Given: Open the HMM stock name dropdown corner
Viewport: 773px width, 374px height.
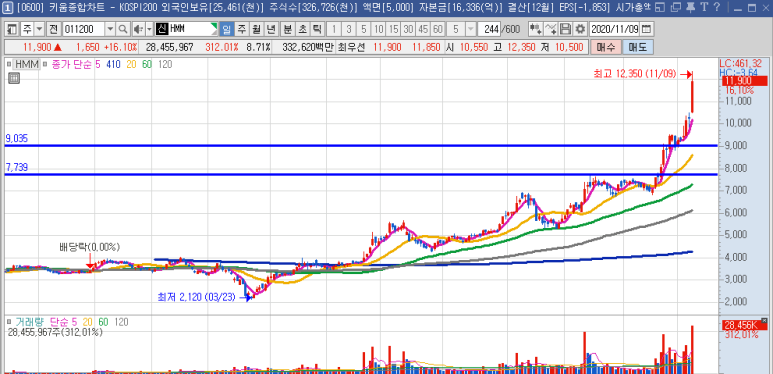Looking at the screenshot, I should click(x=213, y=27).
